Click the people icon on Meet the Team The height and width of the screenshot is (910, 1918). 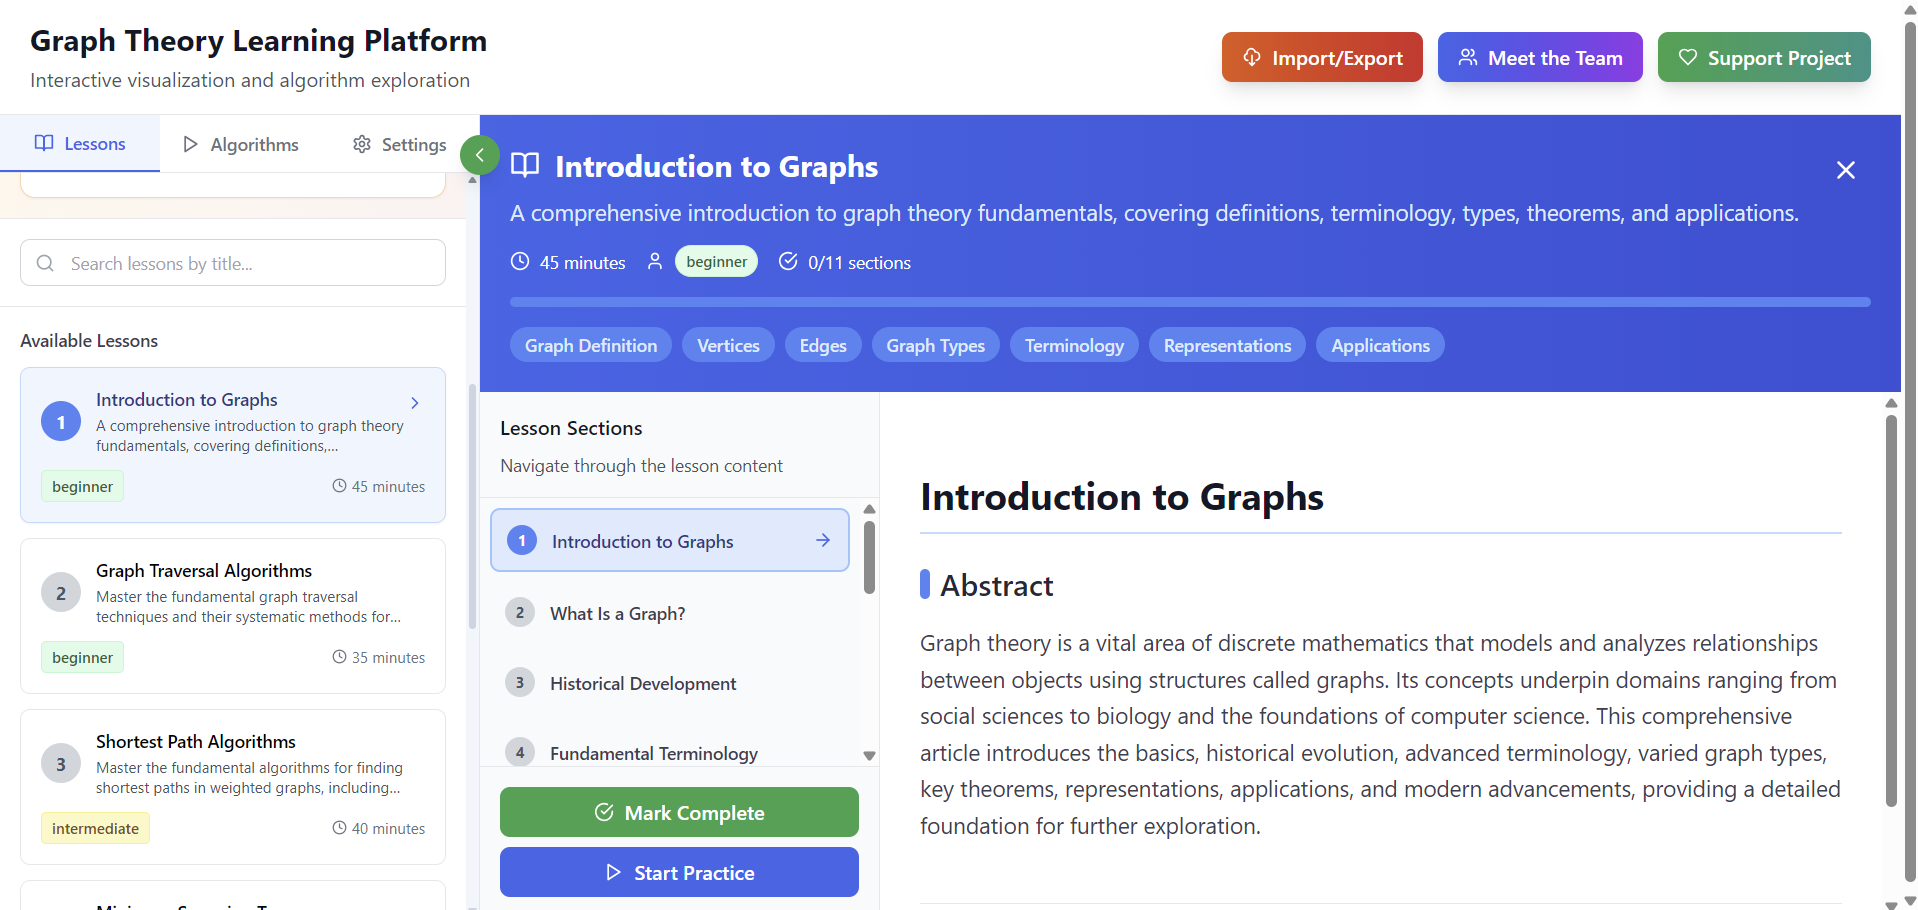pos(1469,57)
